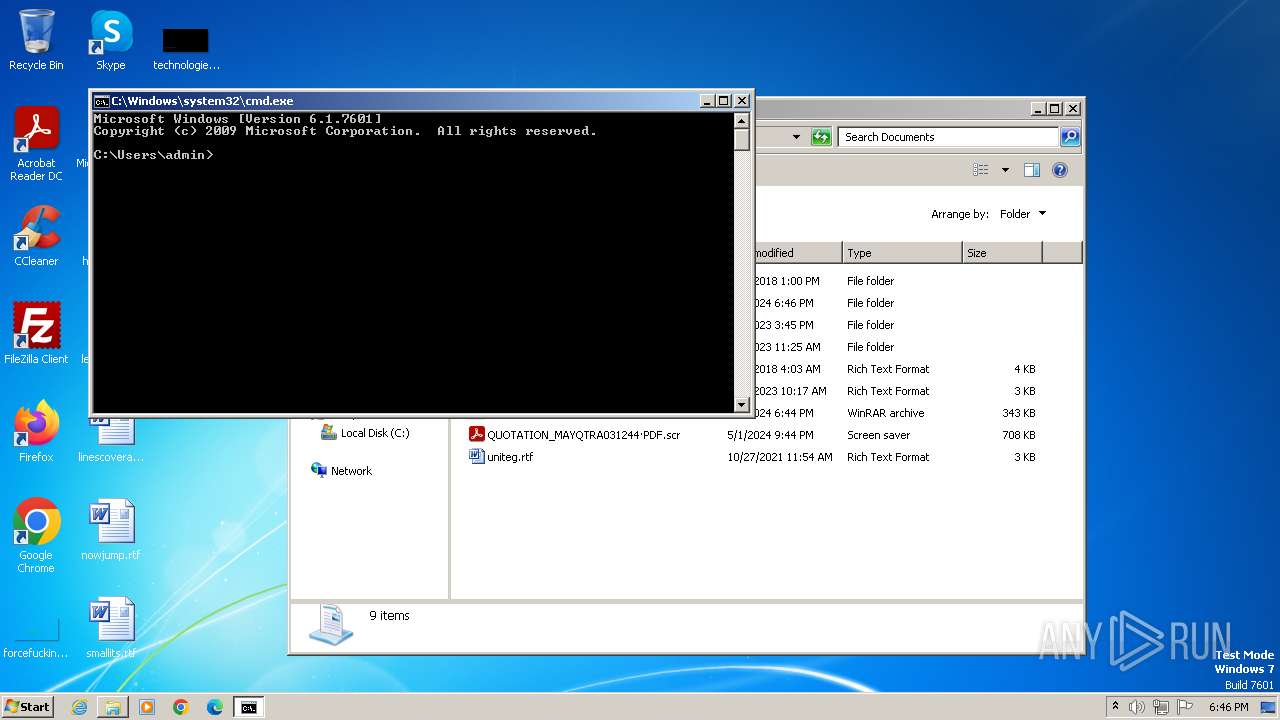Click inside the command prompt console
The width and height of the screenshot is (1280, 720).
413,262
